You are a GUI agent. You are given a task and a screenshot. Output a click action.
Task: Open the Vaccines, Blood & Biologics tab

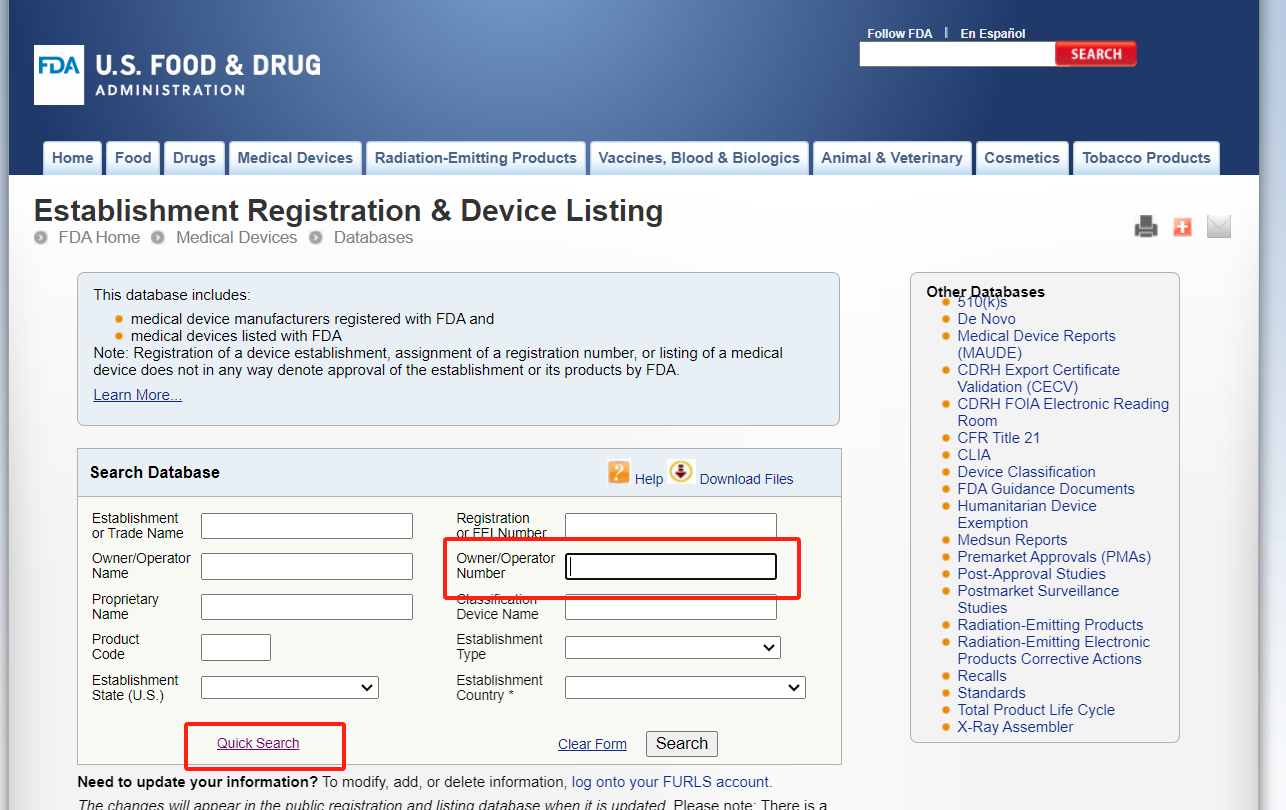[x=699, y=158]
